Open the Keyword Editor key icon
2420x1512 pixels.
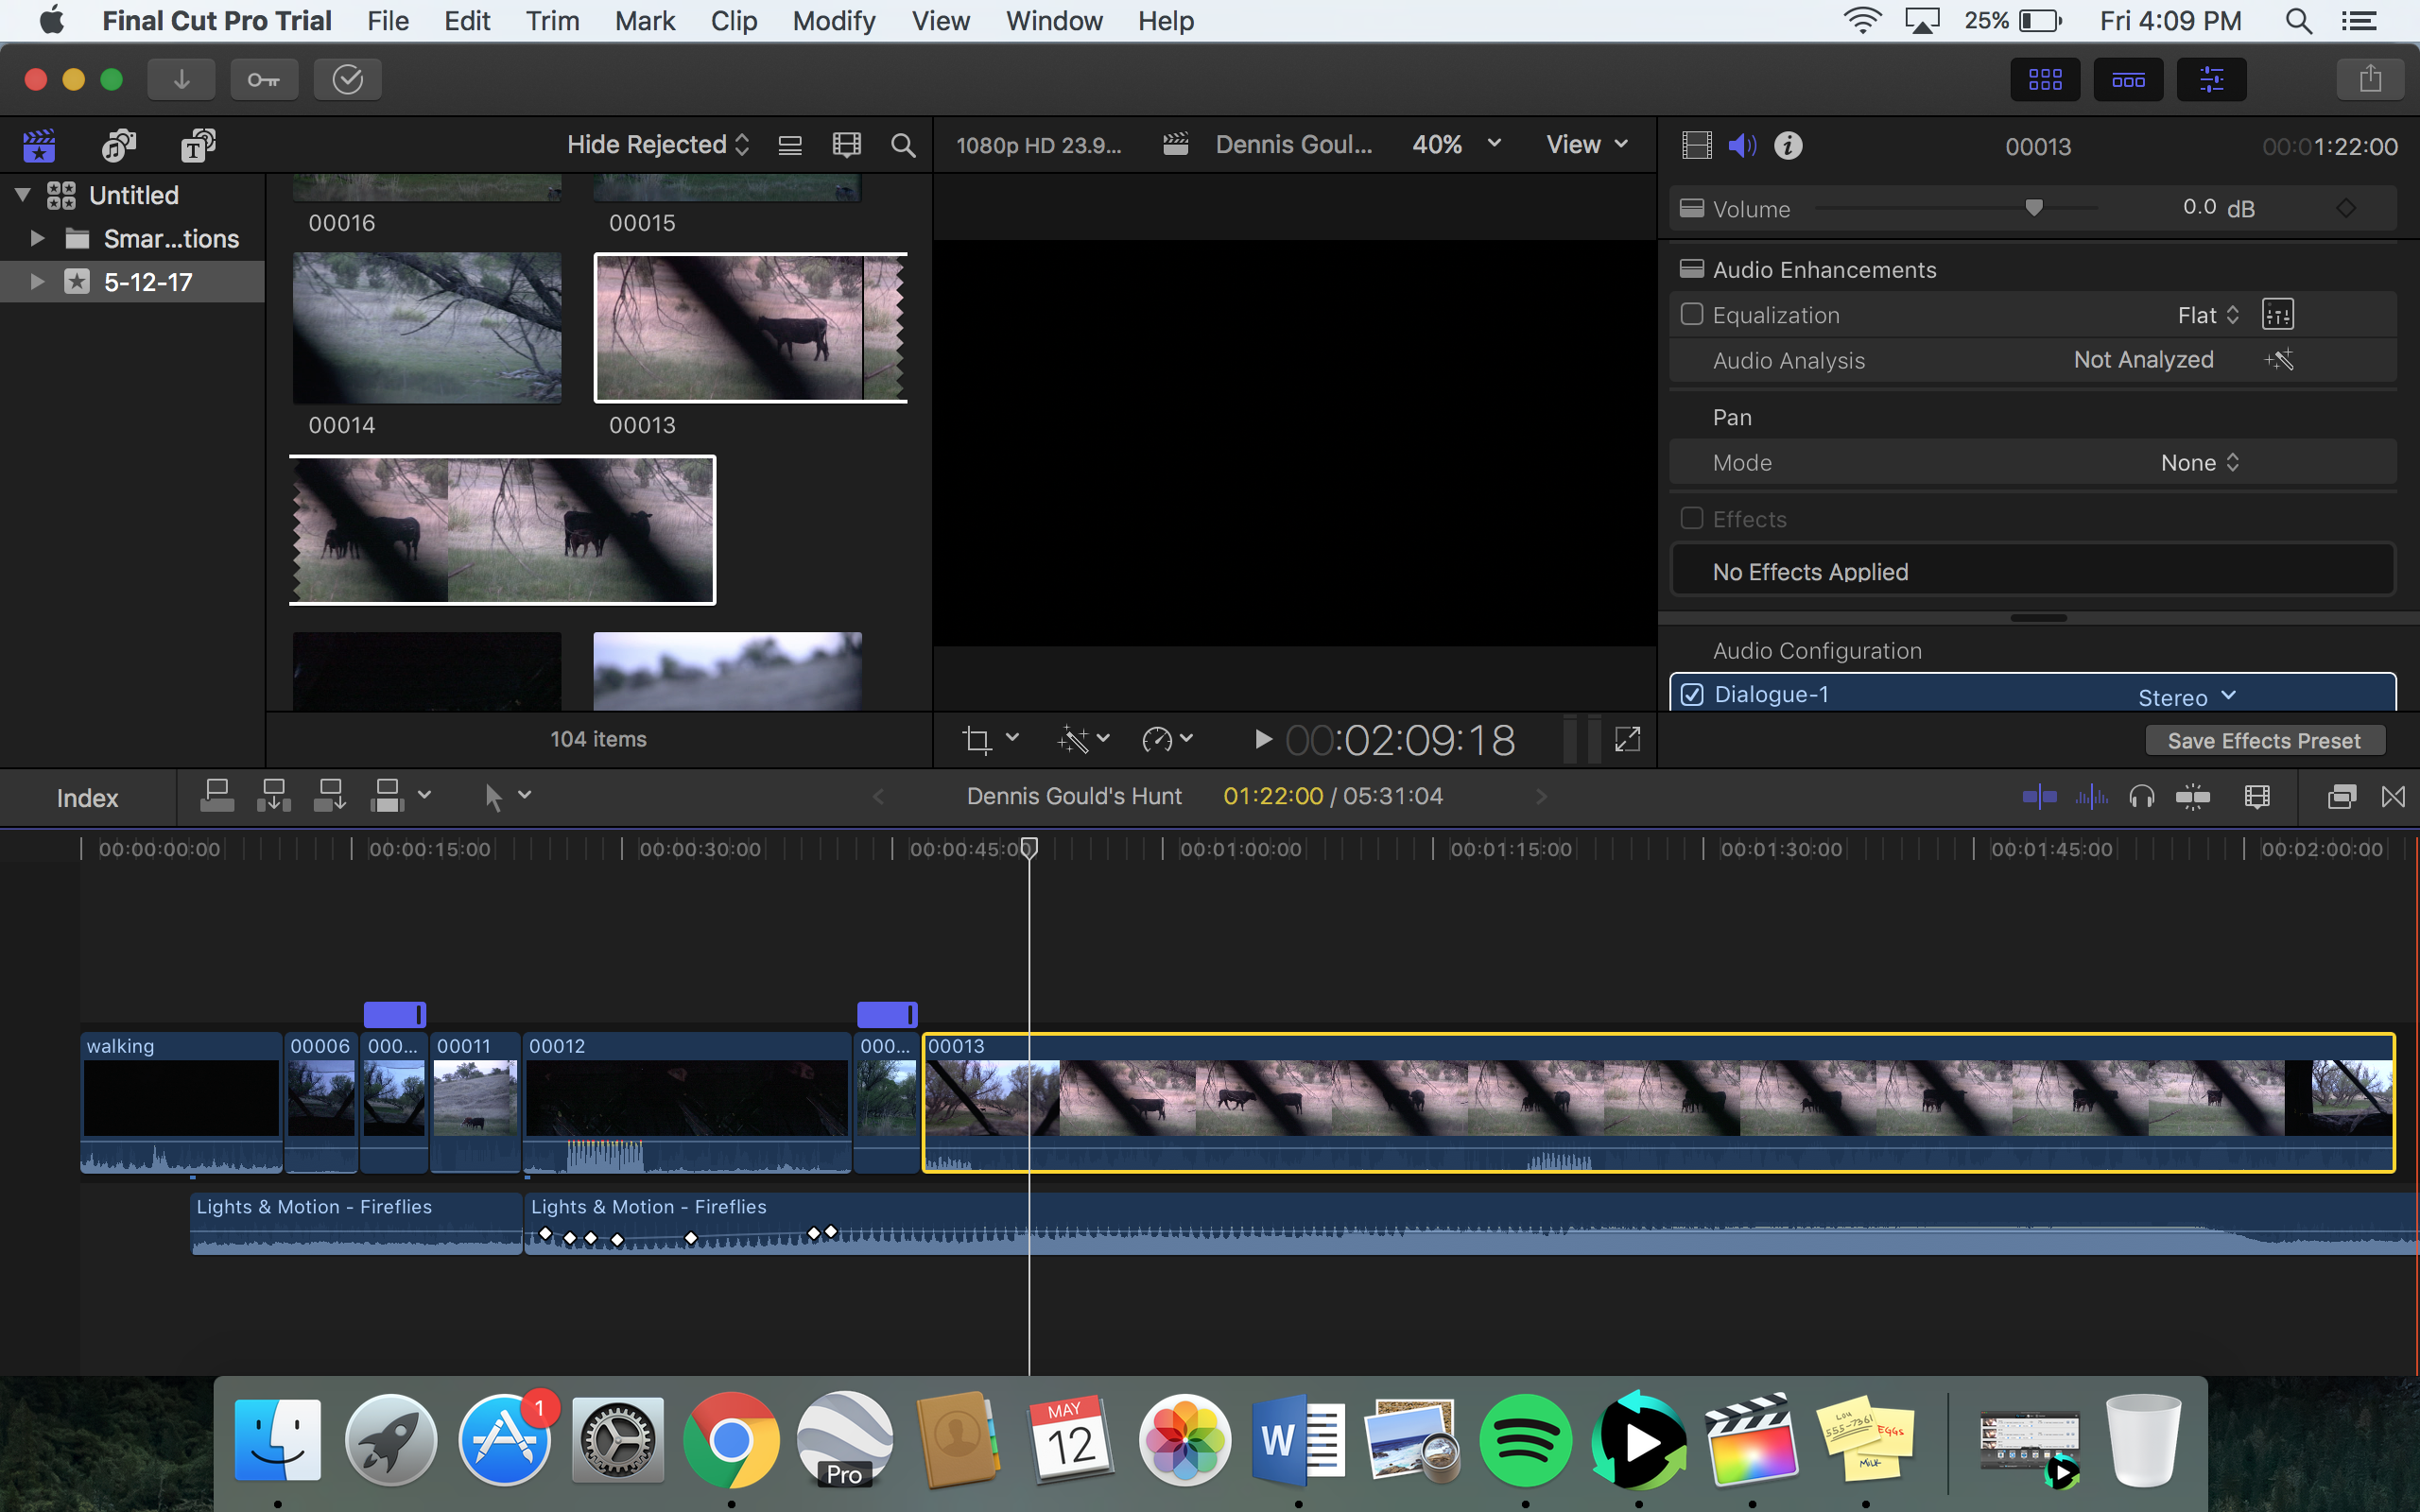264,79
